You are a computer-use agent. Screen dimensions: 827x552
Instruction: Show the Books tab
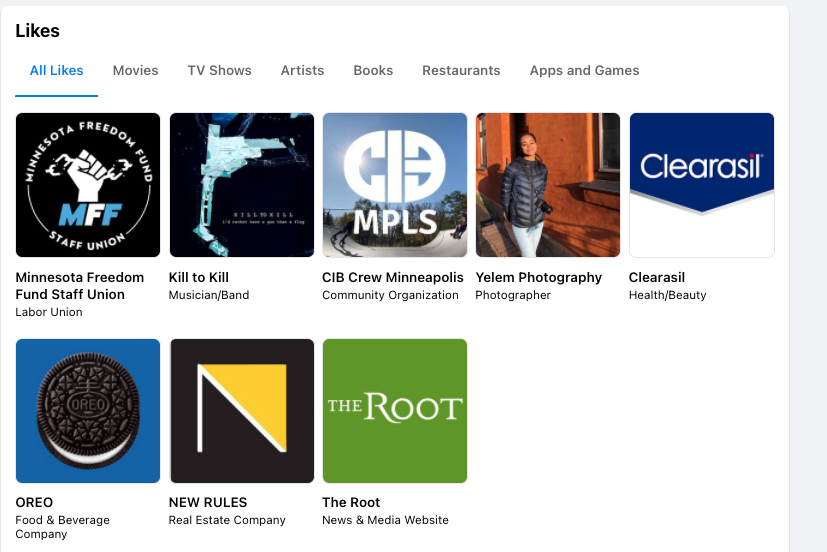pos(373,70)
